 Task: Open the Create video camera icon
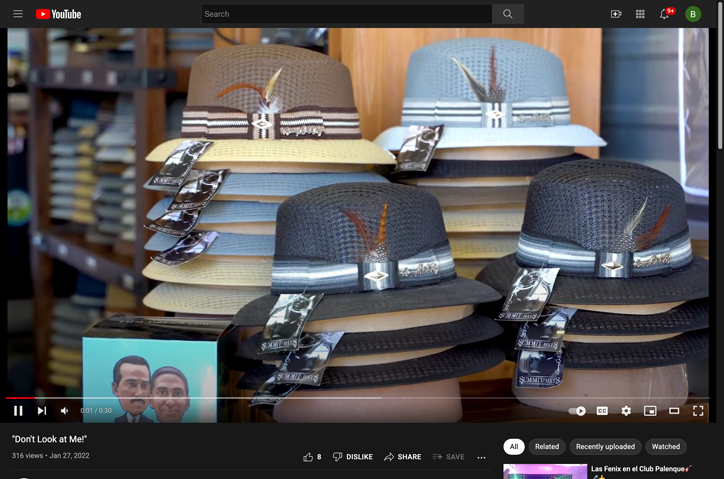(x=616, y=14)
